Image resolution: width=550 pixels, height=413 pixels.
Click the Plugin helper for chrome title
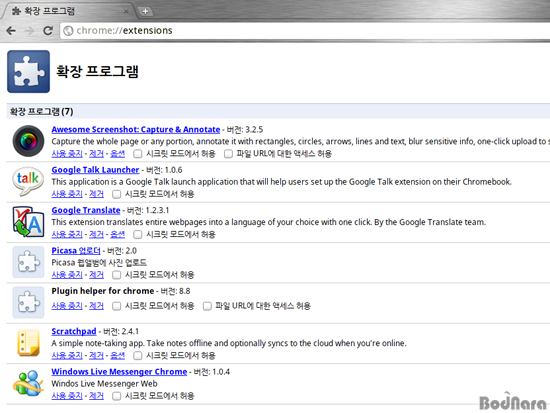(x=103, y=291)
